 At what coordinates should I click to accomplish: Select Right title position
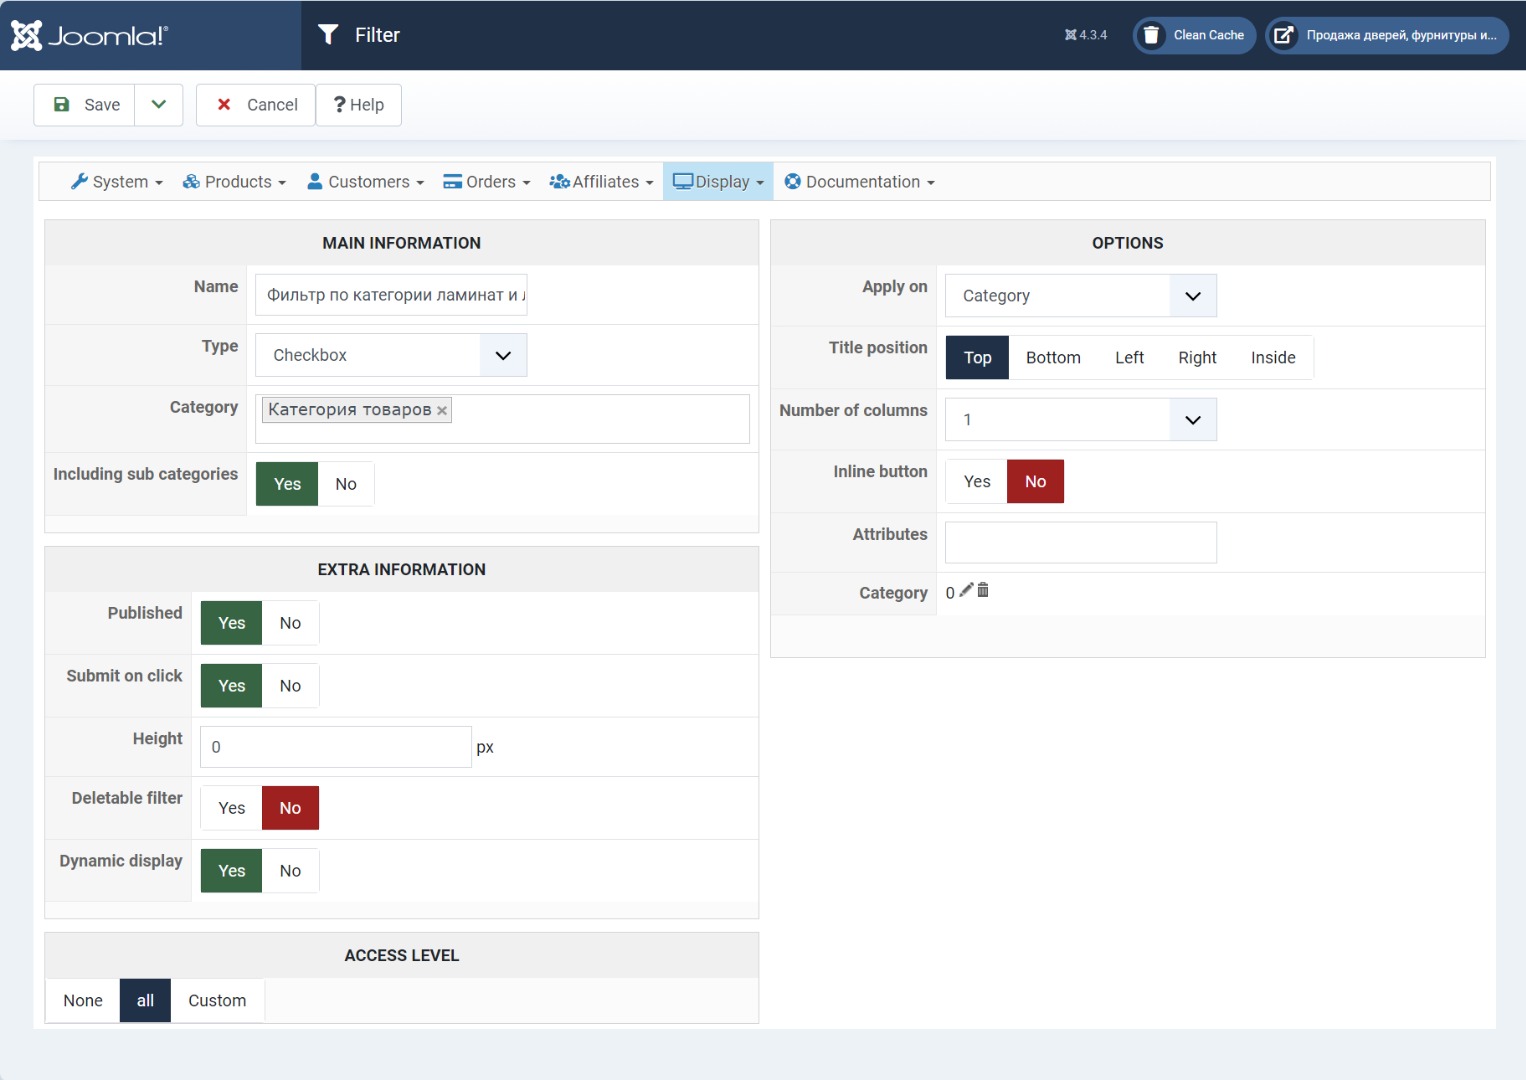pos(1197,358)
